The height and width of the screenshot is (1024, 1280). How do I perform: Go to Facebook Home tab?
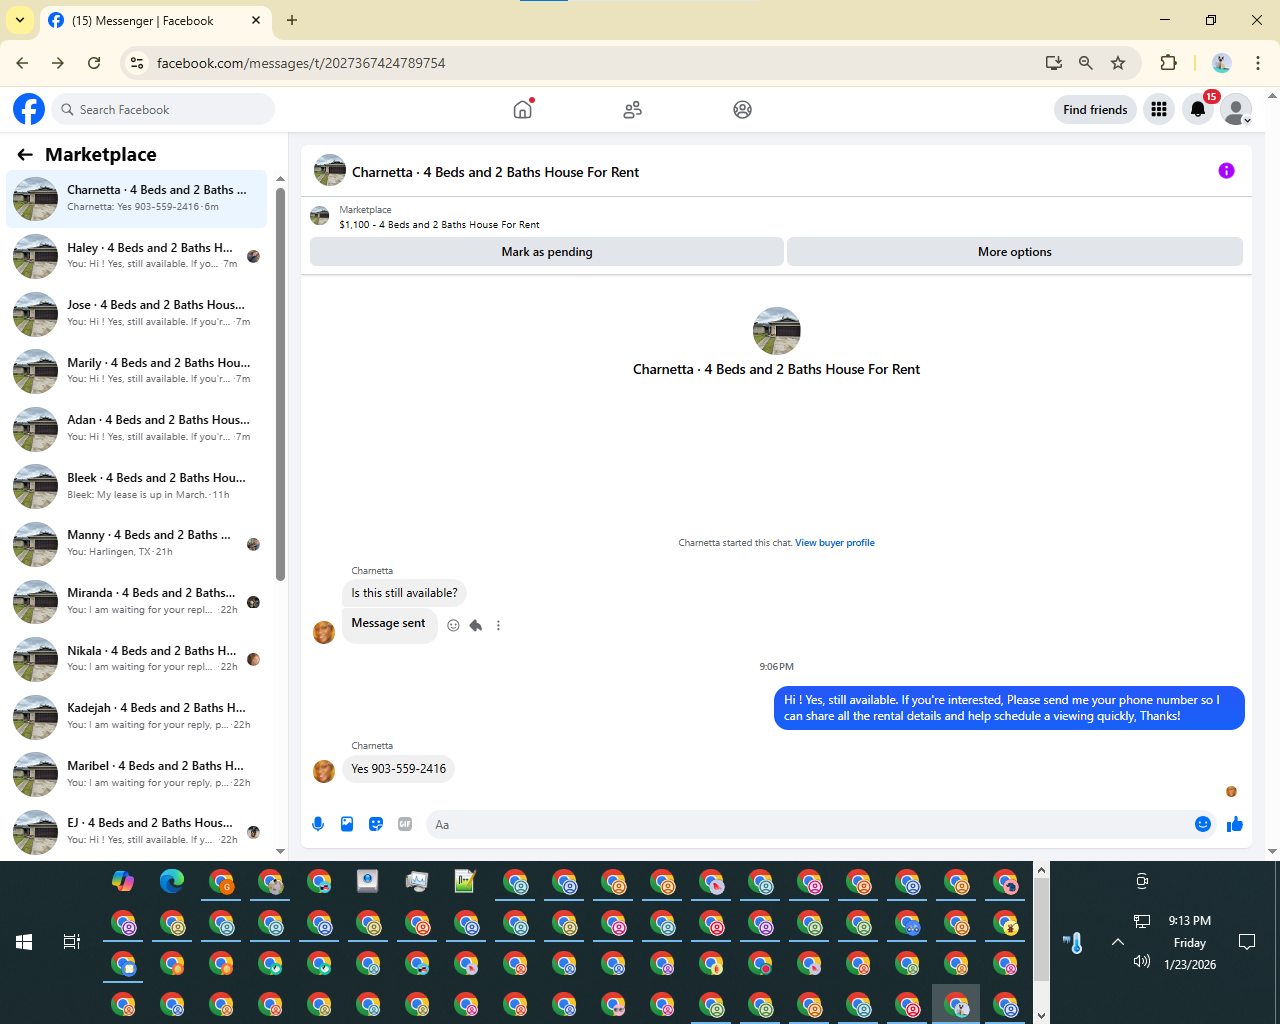pyautogui.click(x=522, y=109)
